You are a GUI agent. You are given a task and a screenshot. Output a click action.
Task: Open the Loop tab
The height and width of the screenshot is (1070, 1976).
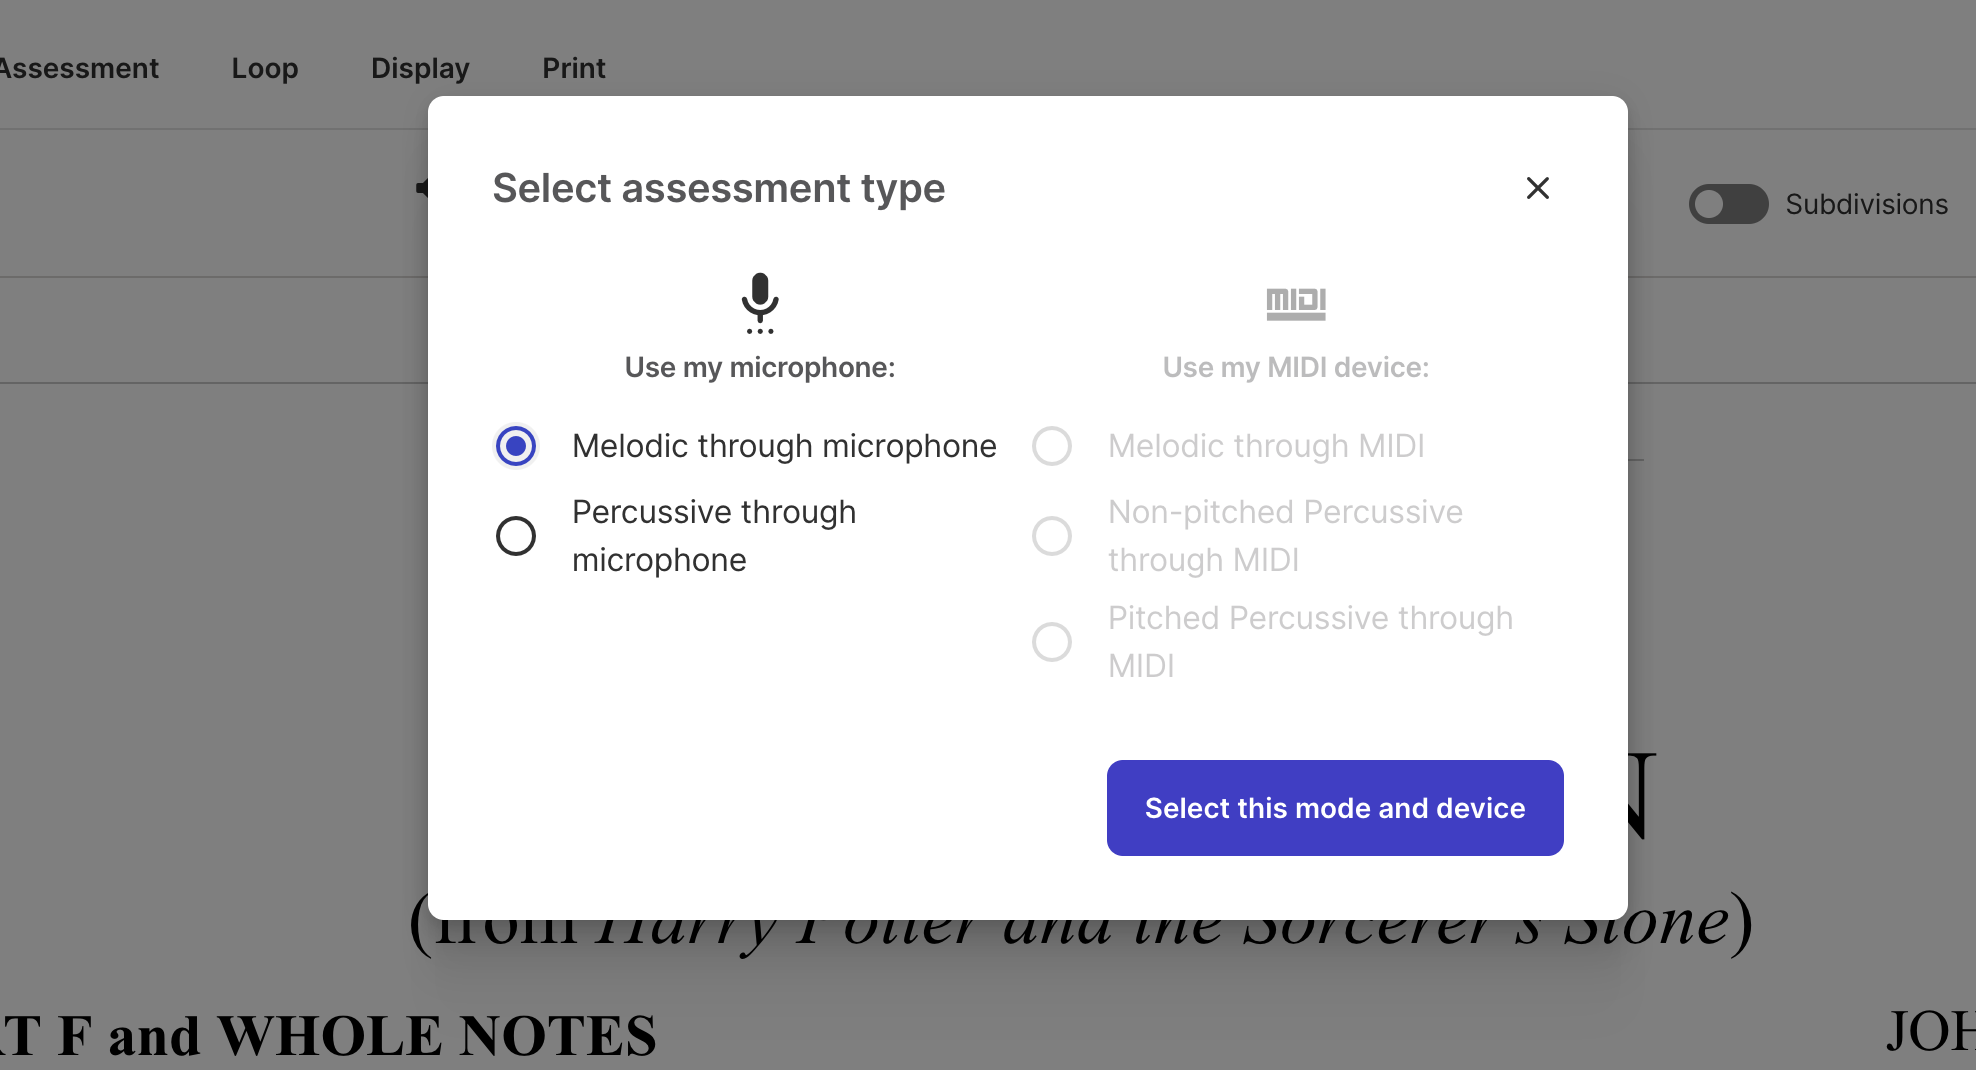[x=265, y=68]
